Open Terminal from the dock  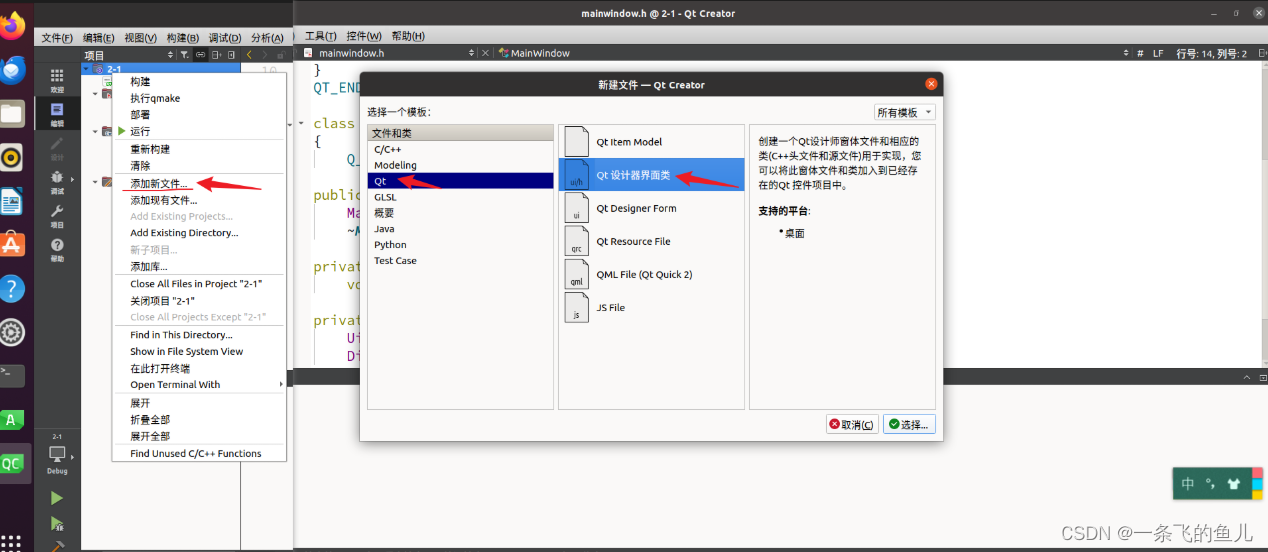pos(12,376)
